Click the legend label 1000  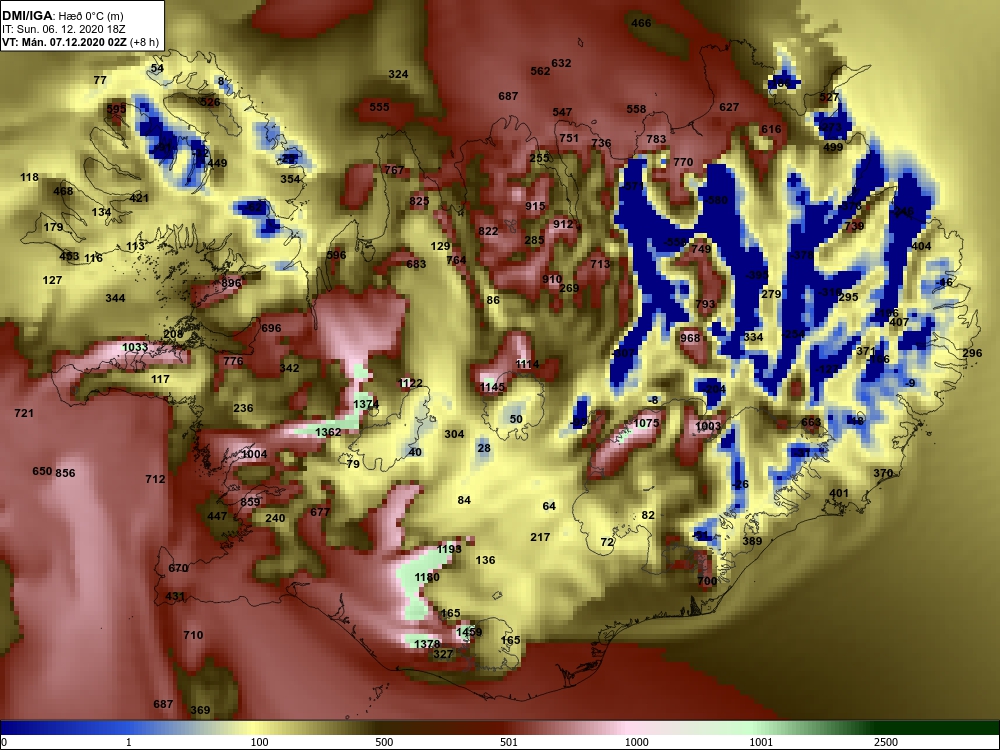coord(636,742)
